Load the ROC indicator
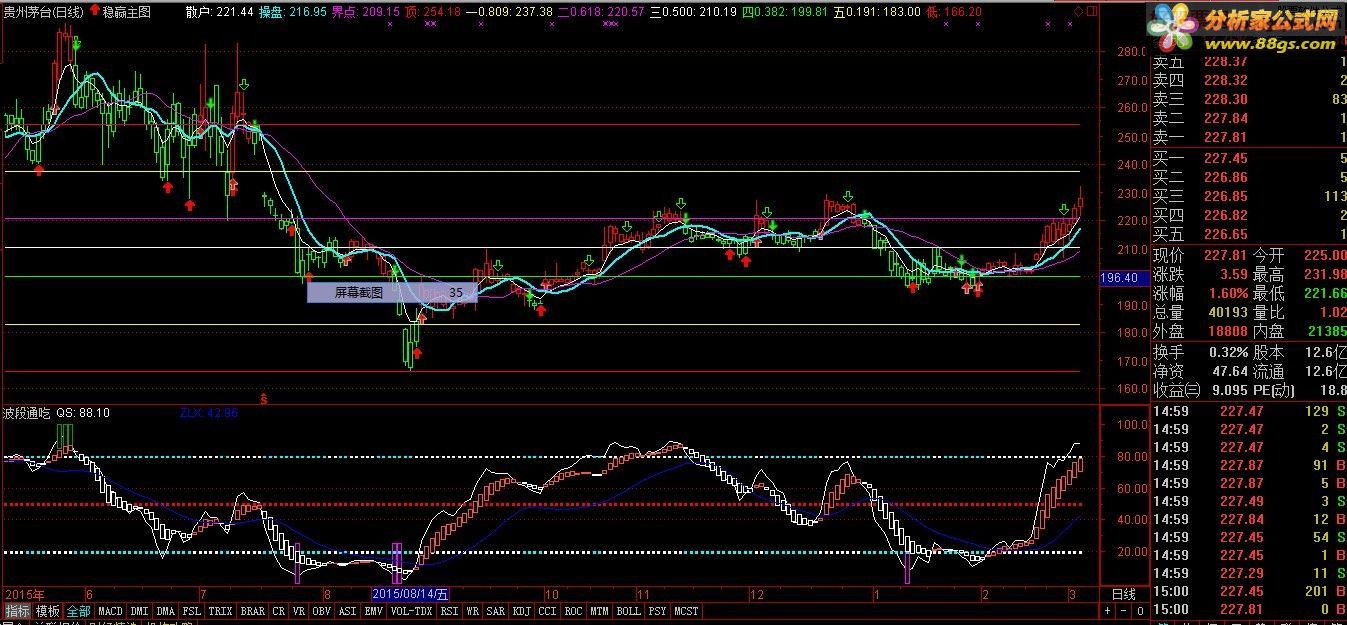This screenshot has height=625, width=1347. [x=574, y=610]
